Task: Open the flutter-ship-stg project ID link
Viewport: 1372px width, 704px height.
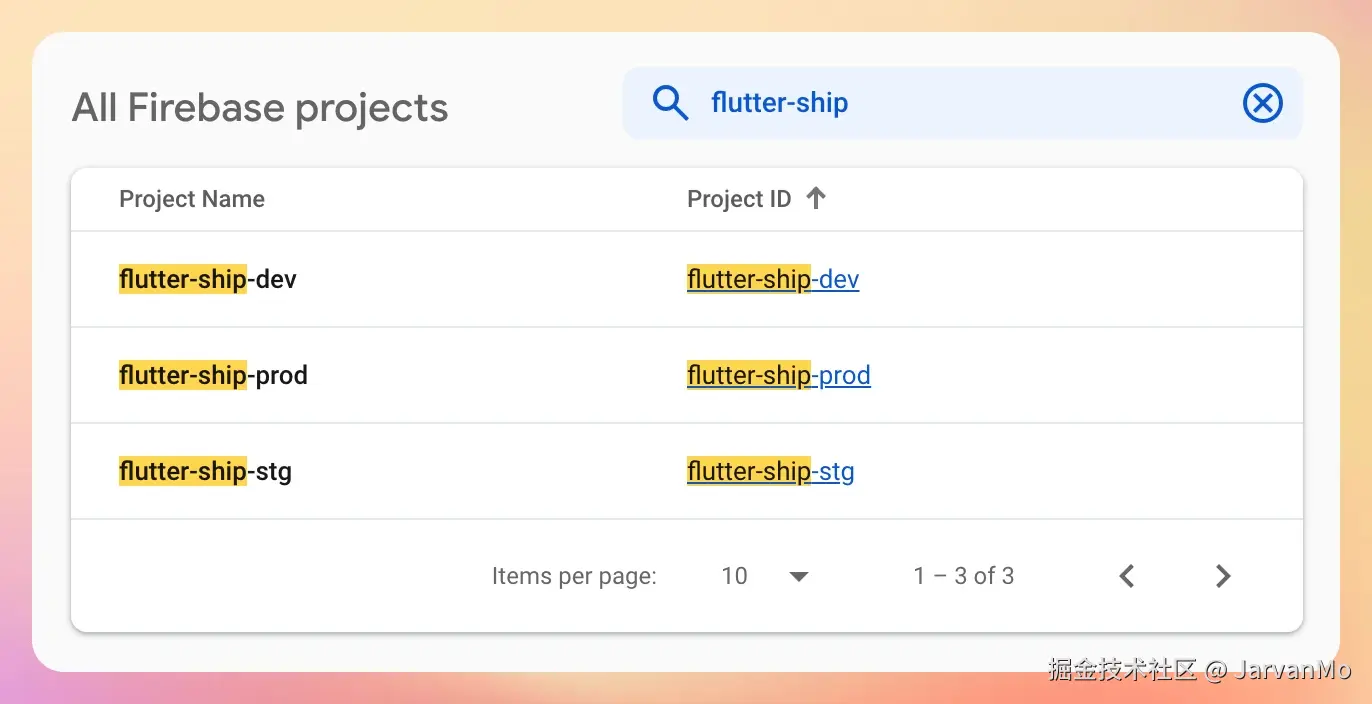Action: [771, 471]
